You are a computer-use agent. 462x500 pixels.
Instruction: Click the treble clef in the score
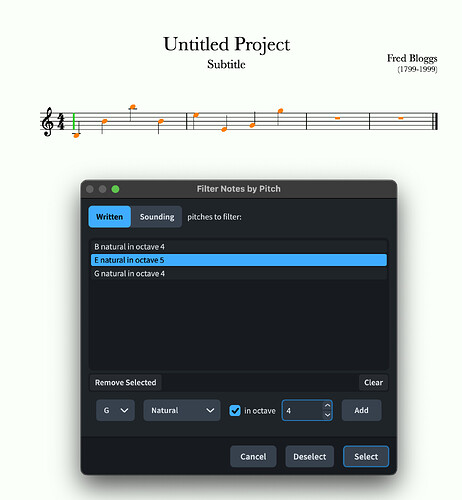click(48, 122)
